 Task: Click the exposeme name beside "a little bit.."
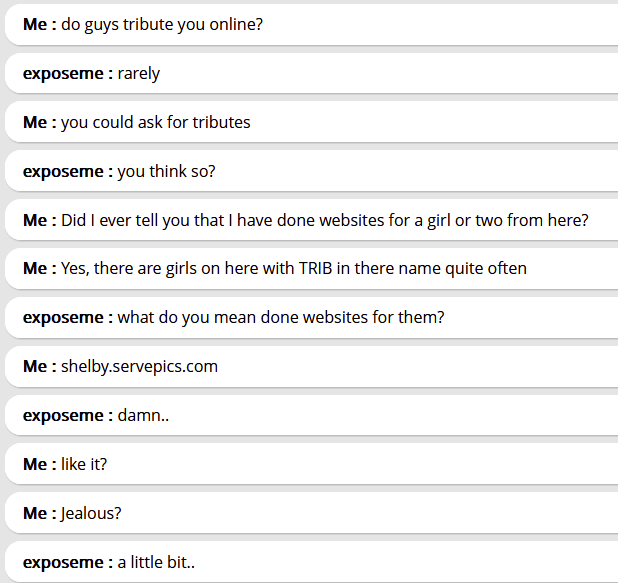[62, 562]
